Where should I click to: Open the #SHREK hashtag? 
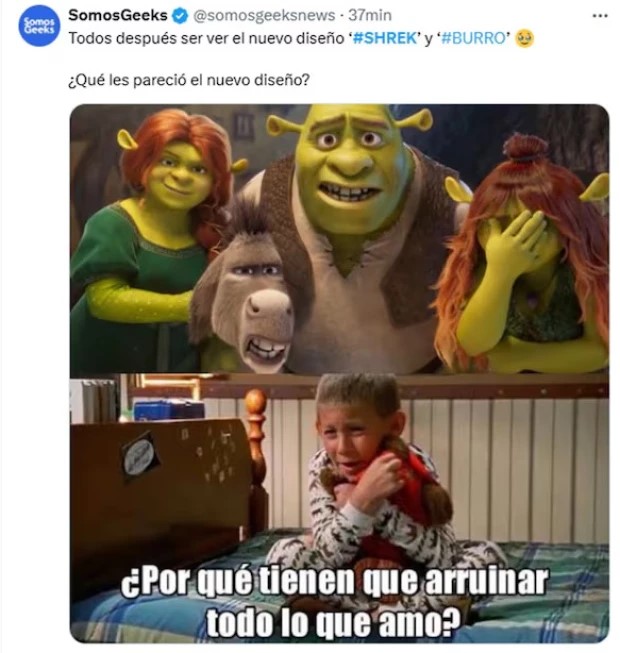click(385, 38)
